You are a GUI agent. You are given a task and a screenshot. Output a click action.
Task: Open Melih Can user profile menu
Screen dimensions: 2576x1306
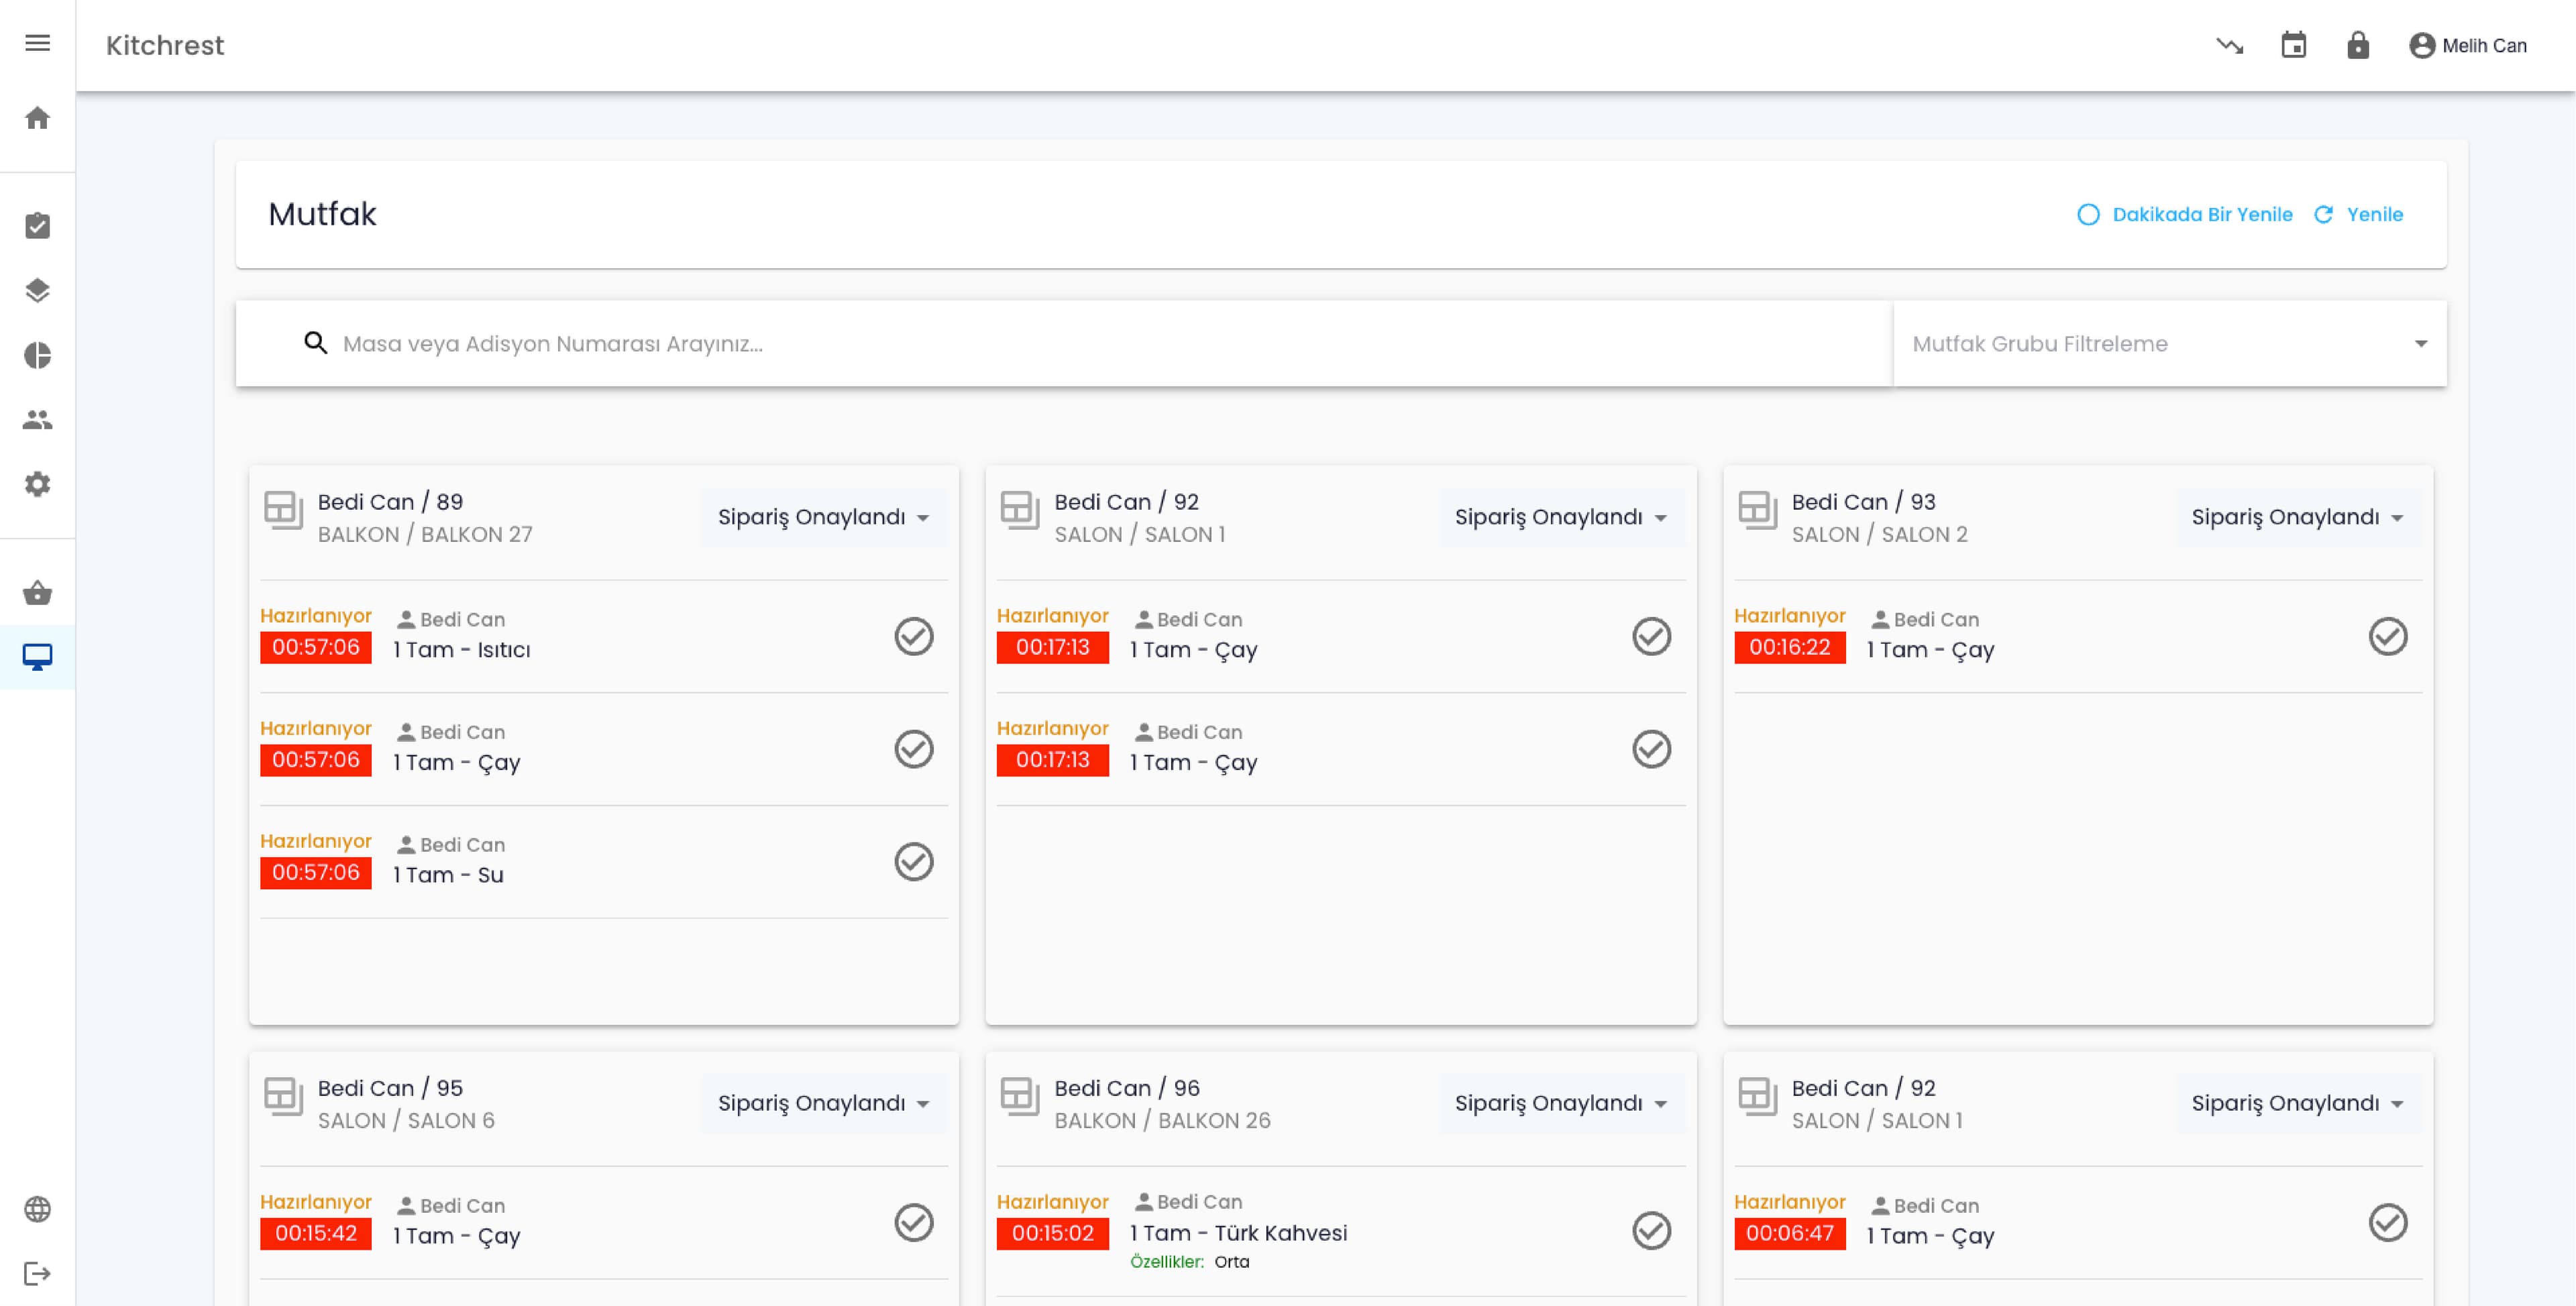tap(2467, 46)
